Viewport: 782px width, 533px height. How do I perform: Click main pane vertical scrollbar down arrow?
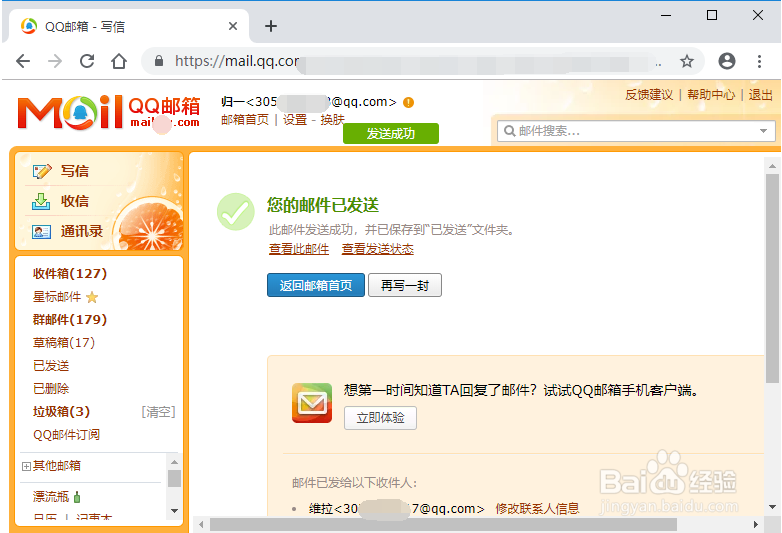tap(773, 507)
